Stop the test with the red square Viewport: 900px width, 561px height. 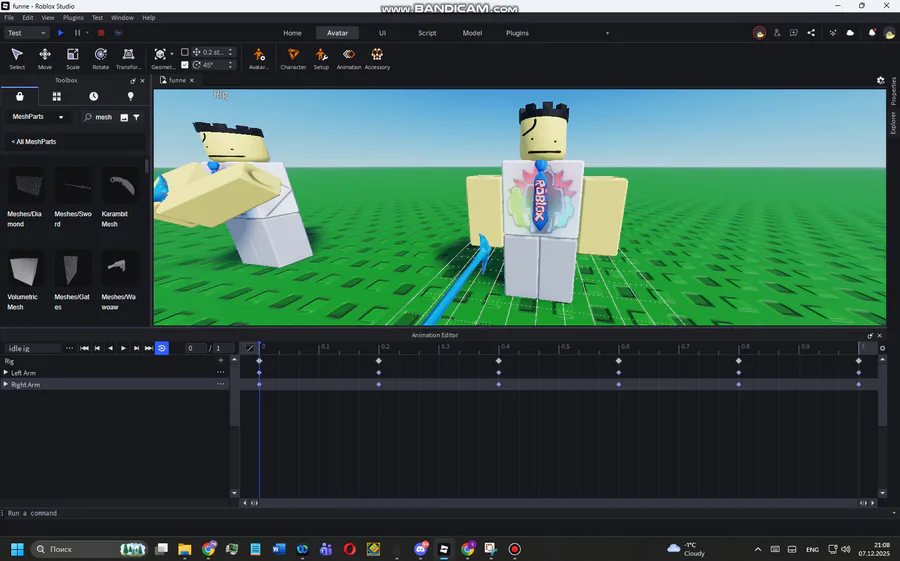pos(101,33)
